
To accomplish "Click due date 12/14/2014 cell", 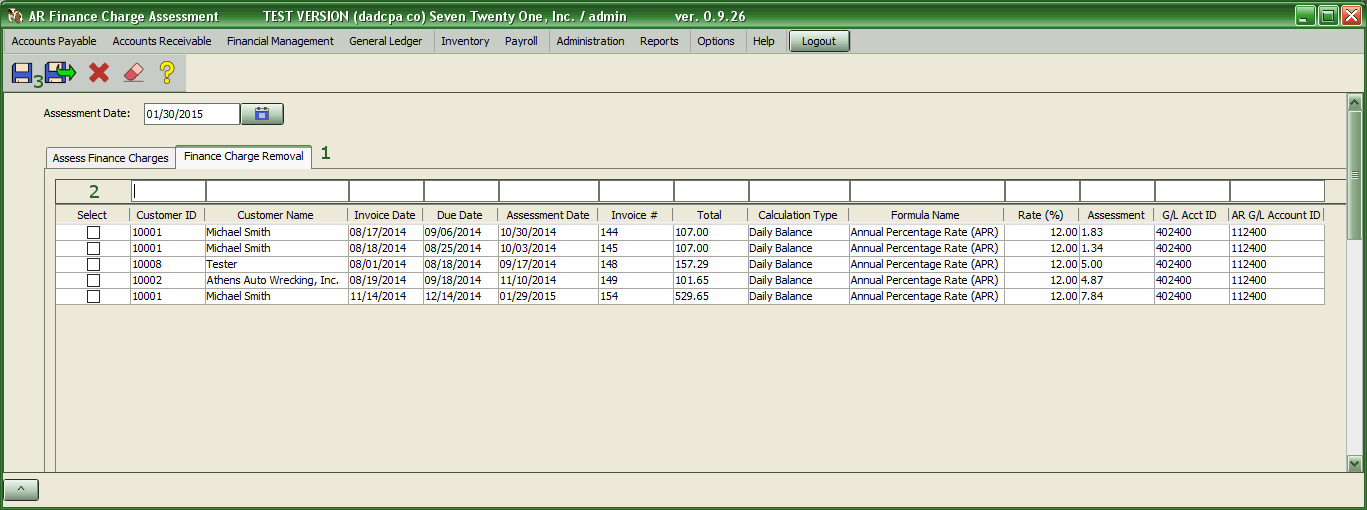I will tap(460, 296).
